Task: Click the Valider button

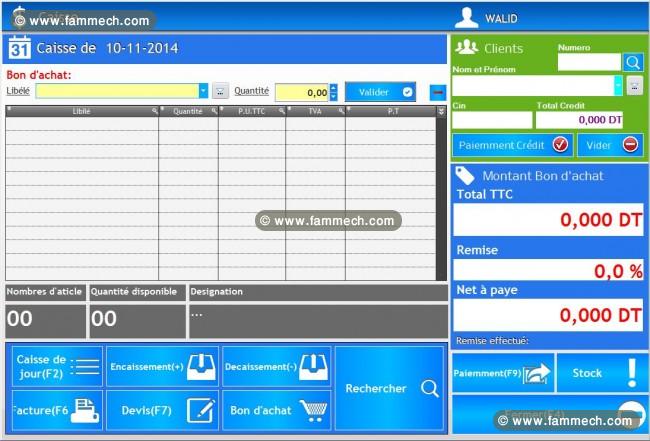Action: (x=380, y=92)
